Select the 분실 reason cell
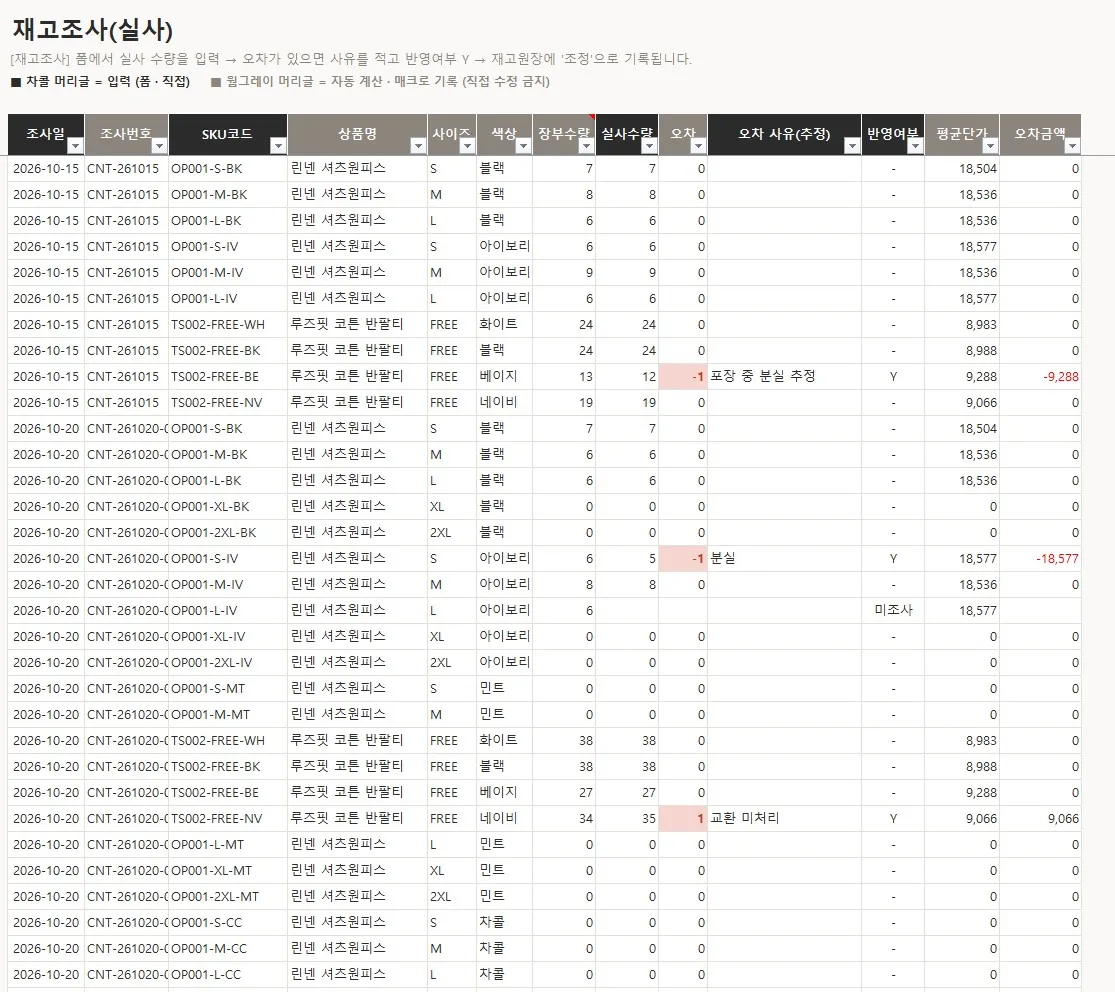The height and width of the screenshot is (992, 1115). click(x=784, y=558)
